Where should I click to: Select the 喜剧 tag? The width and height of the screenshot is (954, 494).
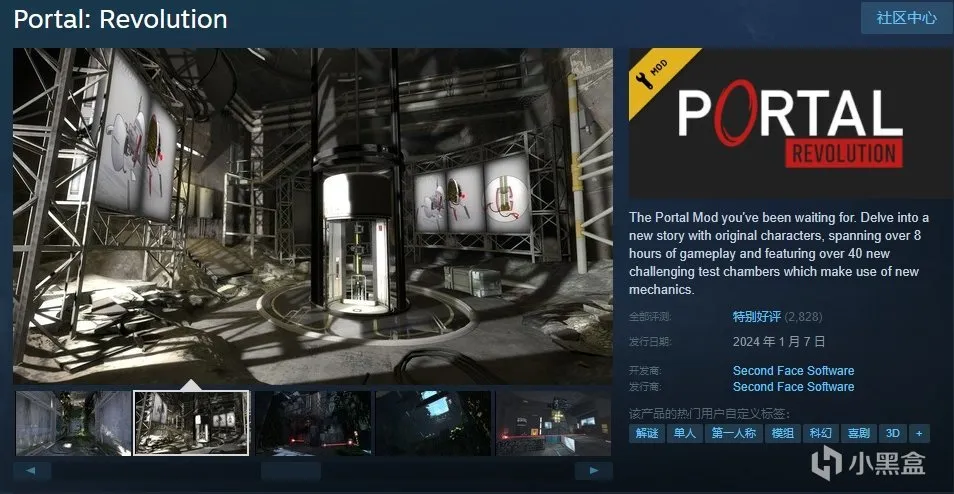click(858, 433)
